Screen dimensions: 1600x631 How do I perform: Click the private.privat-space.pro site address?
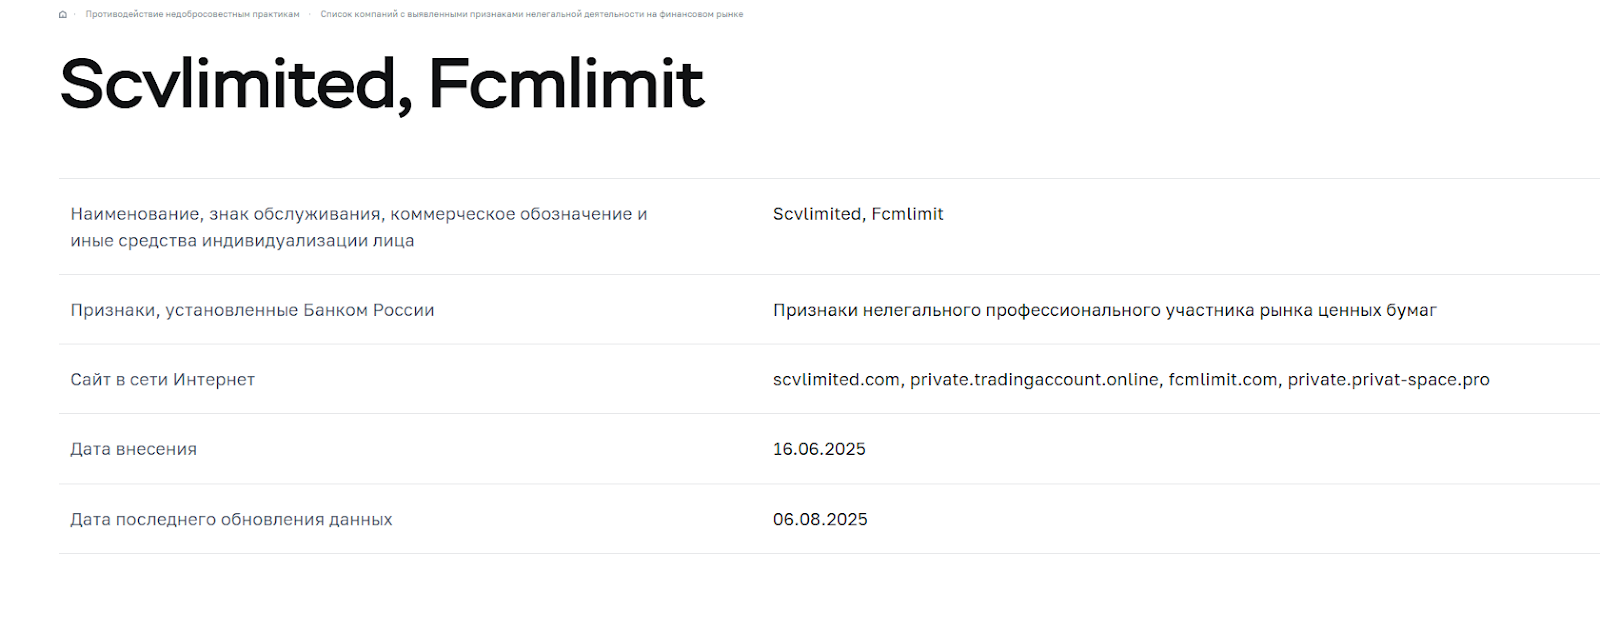(x=1388, y=380)
